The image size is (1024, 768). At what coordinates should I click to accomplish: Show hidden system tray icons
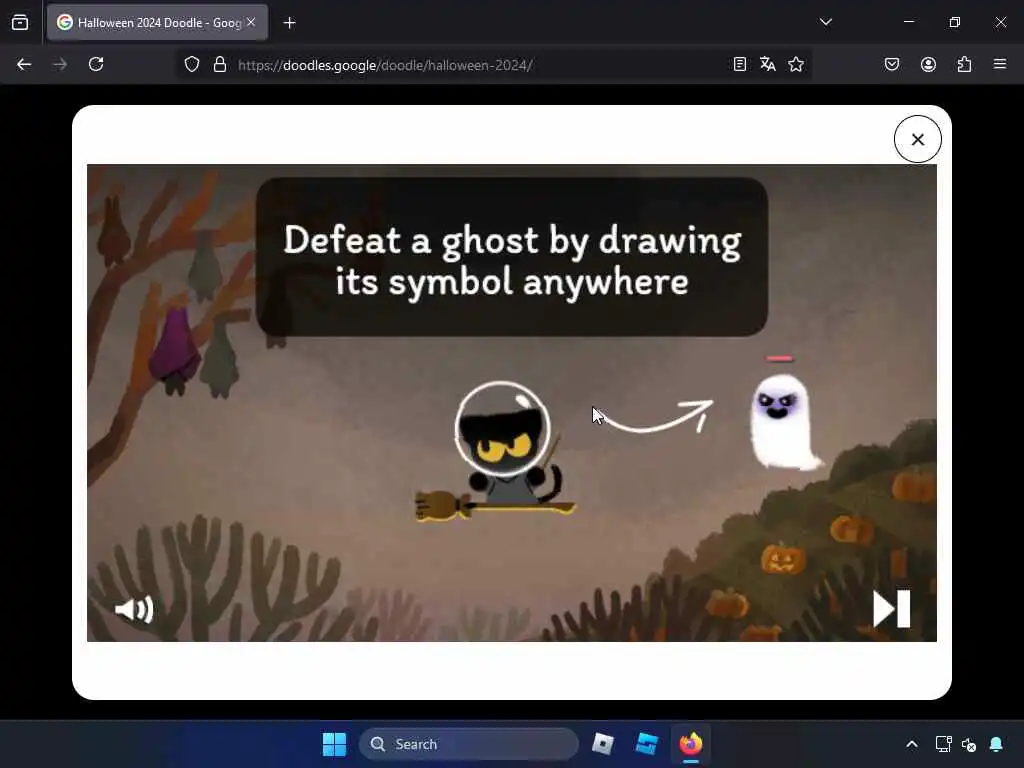pos(912,744)
